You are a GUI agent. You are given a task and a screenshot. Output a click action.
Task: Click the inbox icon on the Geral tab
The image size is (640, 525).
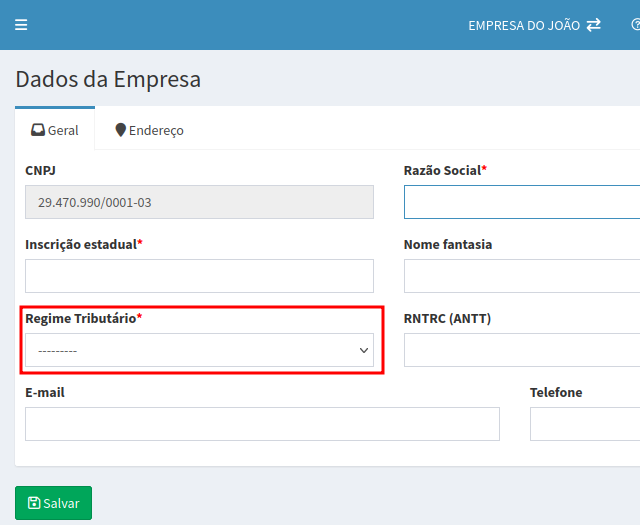click(x=38, y=130)
